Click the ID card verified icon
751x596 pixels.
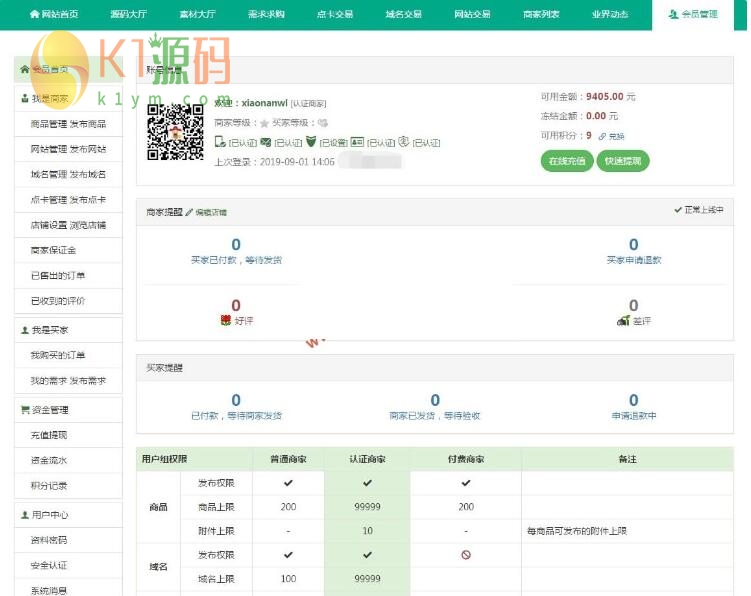pos(357,141)
